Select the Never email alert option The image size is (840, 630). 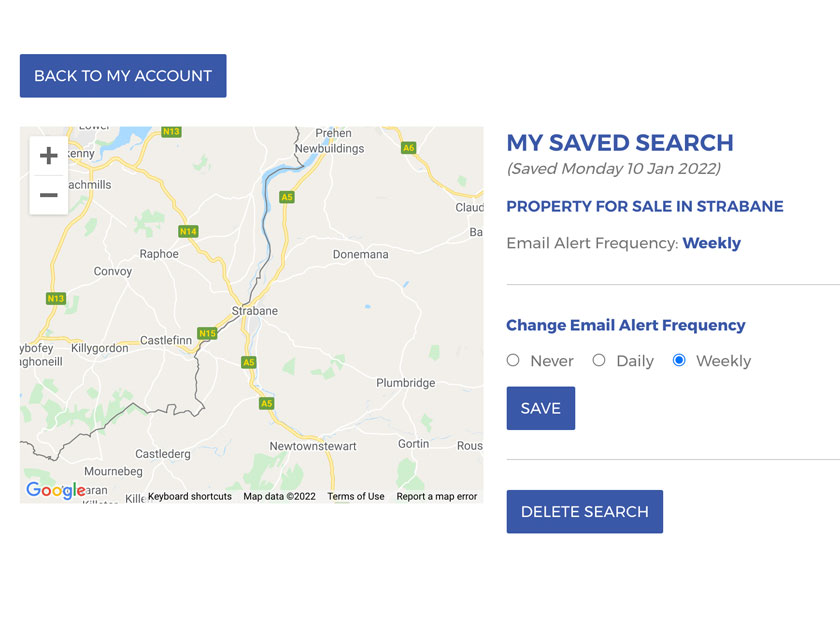click(x=513, y=360)
